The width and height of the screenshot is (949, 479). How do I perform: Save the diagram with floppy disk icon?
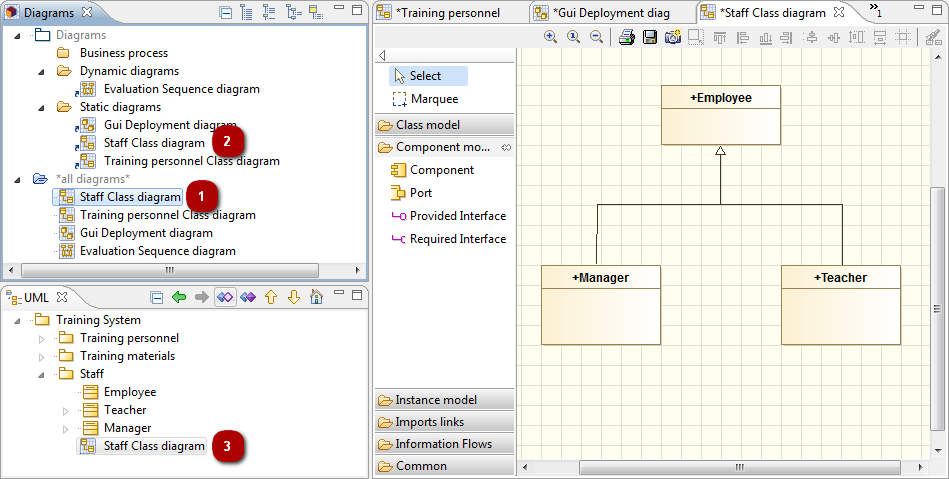[650, 37]
